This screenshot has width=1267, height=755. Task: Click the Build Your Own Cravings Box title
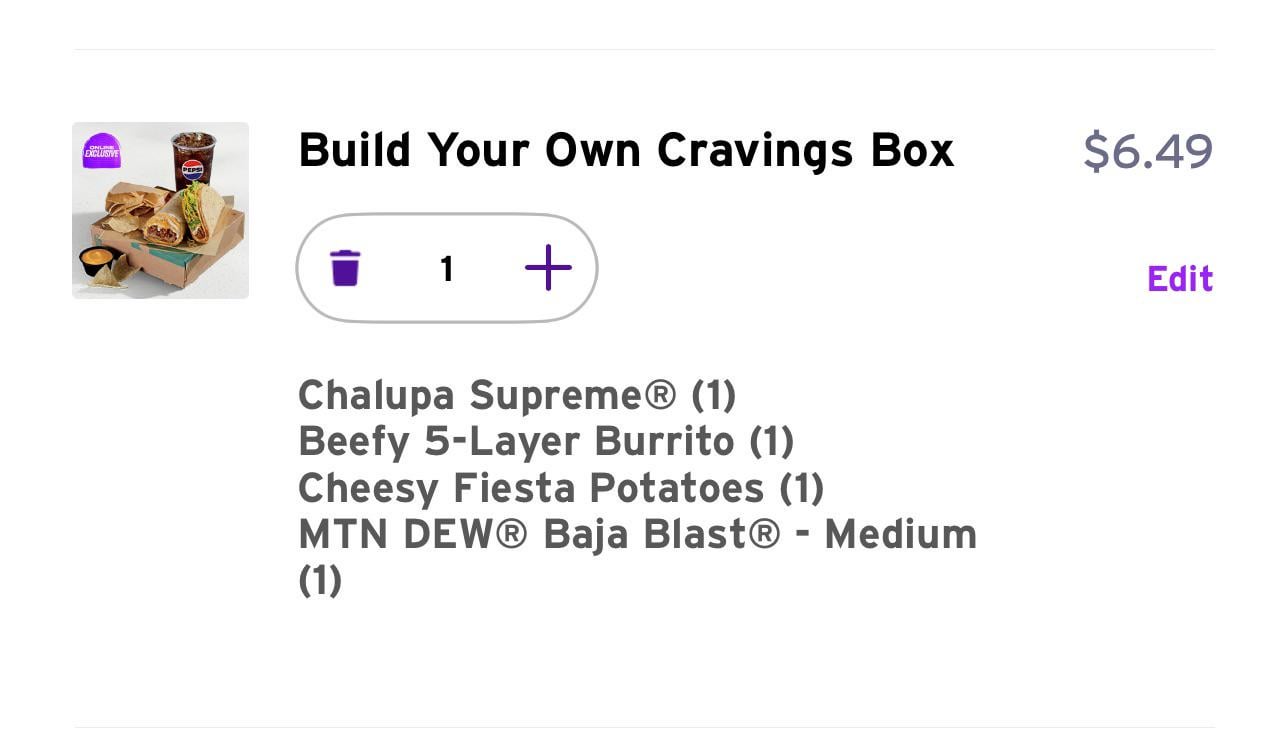[x=626, y=151]
